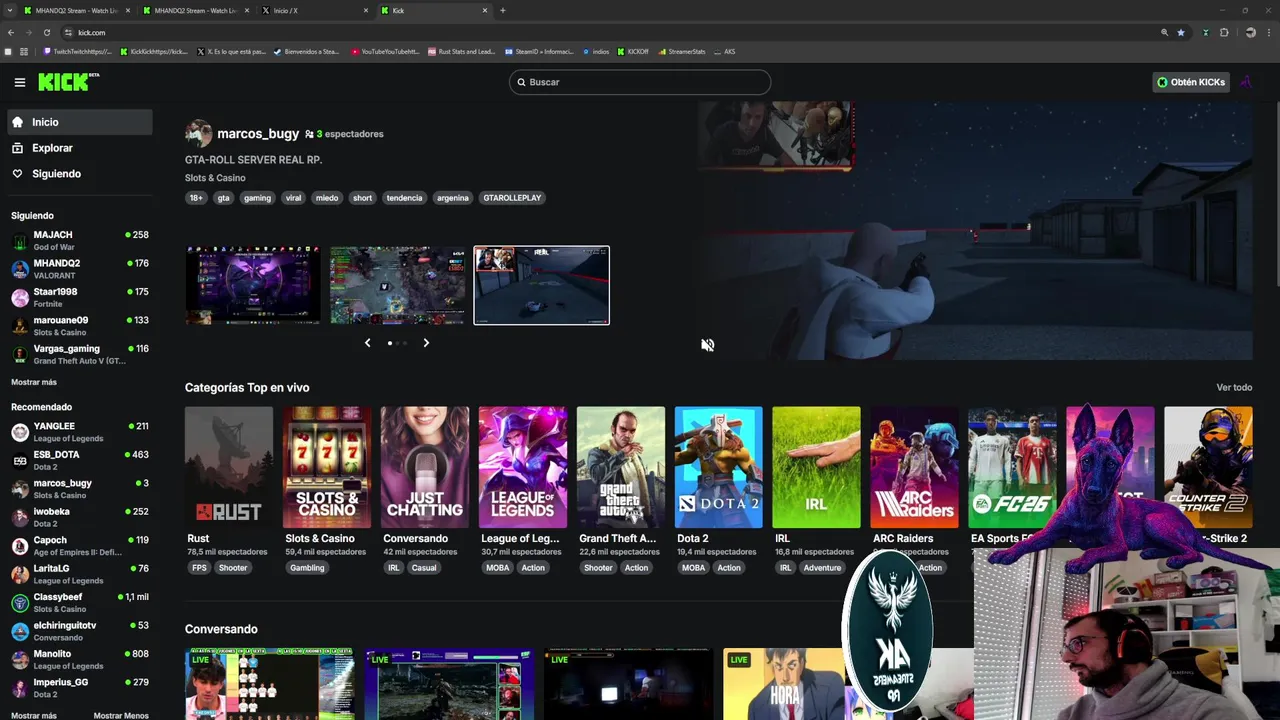Switch to first MHANDQ2 Stream tab

click(75, 10)
